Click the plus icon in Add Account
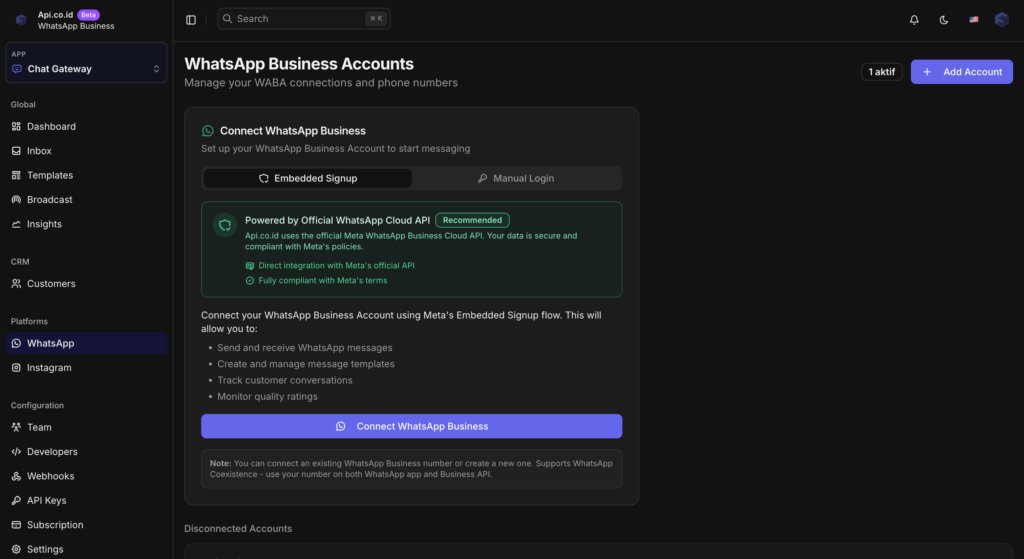This screenshot has width=1024, height=559. pos(927,72)
